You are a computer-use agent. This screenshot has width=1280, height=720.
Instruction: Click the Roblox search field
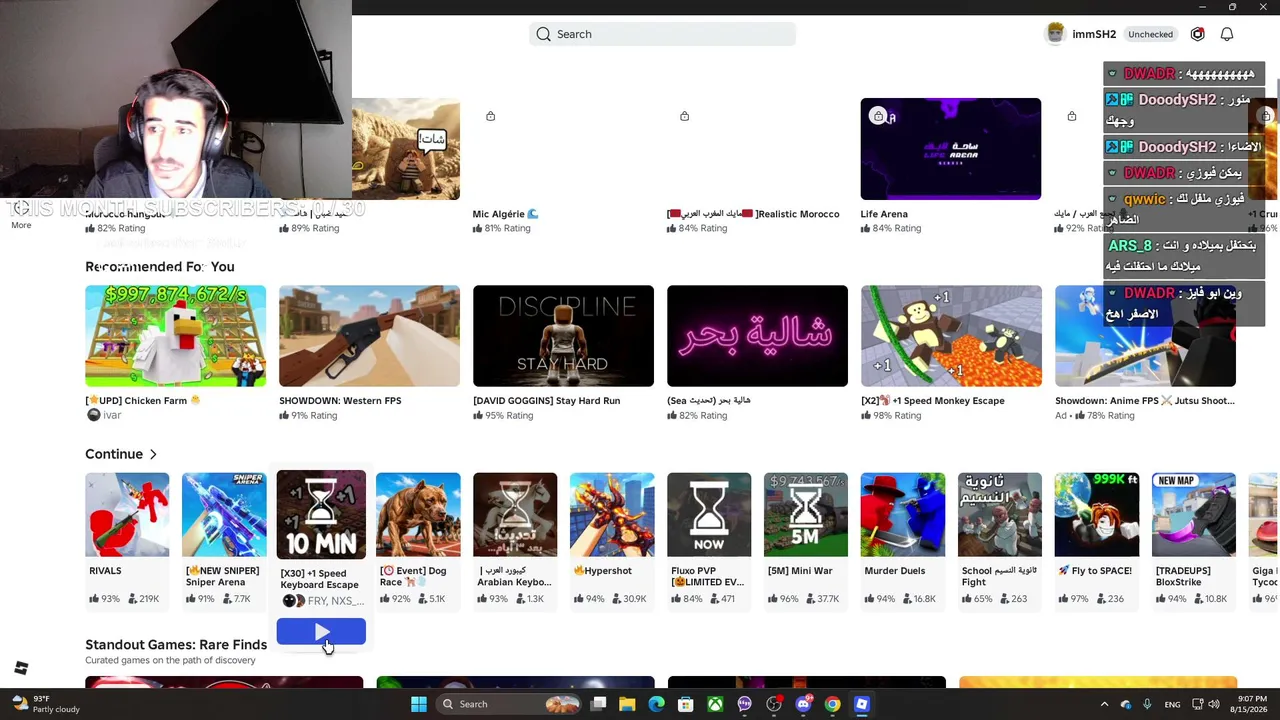[662, 34]
